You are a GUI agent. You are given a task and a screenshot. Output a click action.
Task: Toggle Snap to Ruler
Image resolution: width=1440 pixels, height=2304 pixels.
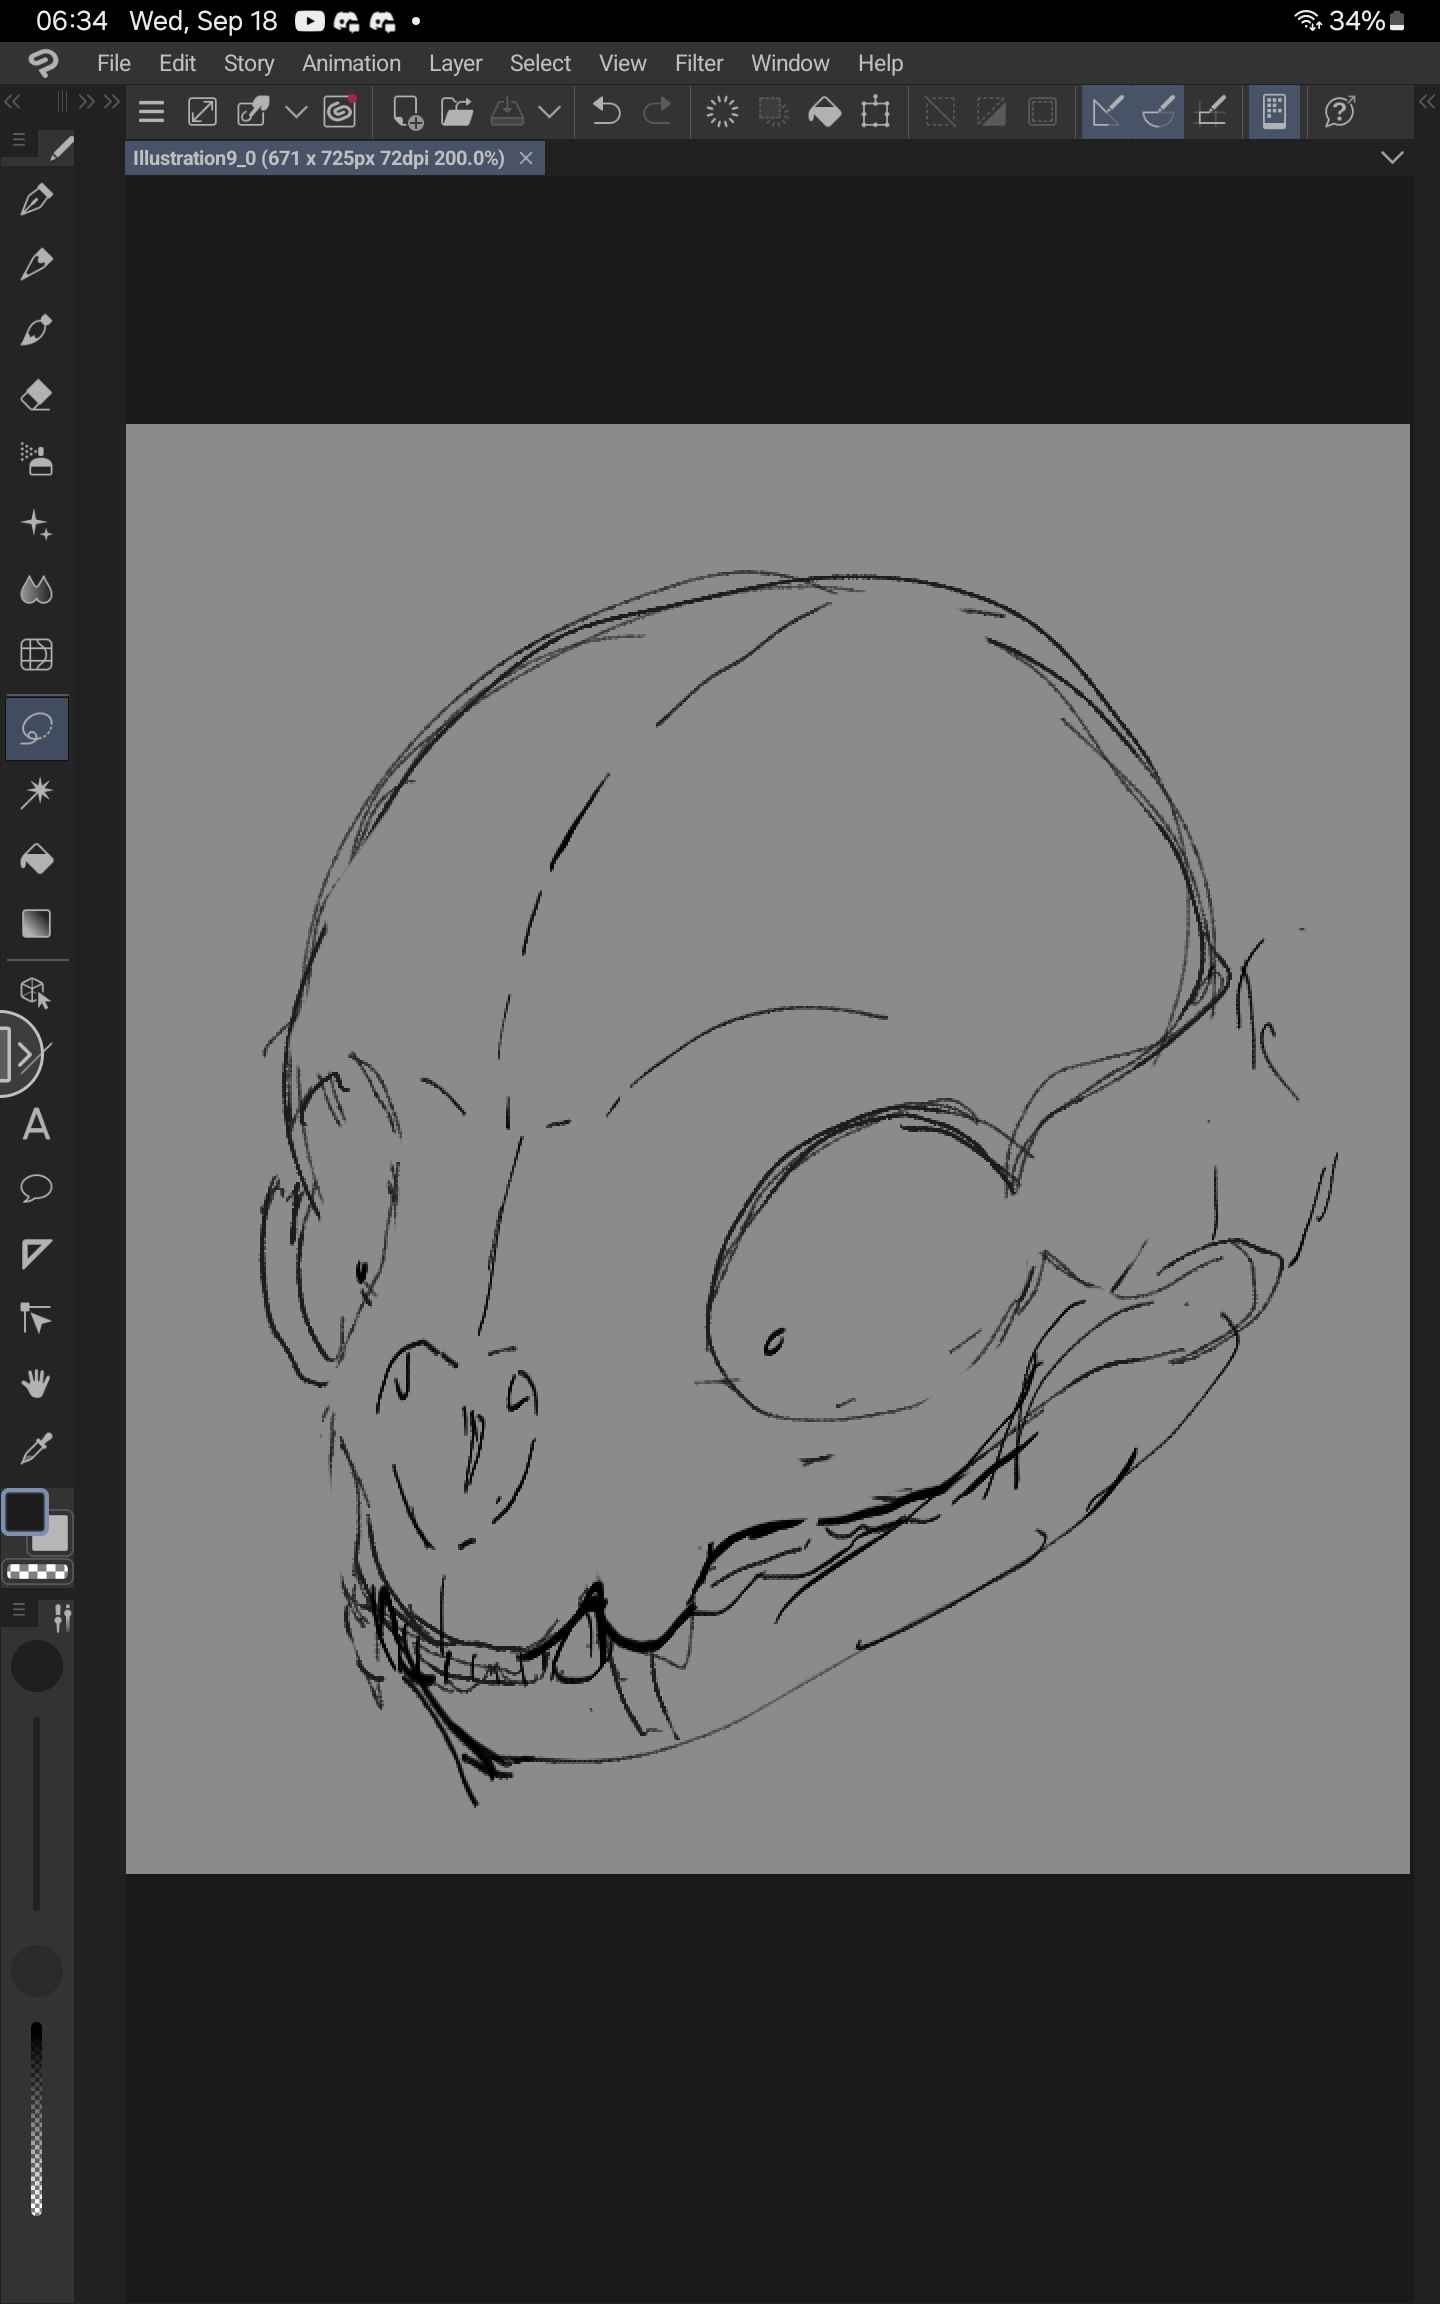[1107, 112]
